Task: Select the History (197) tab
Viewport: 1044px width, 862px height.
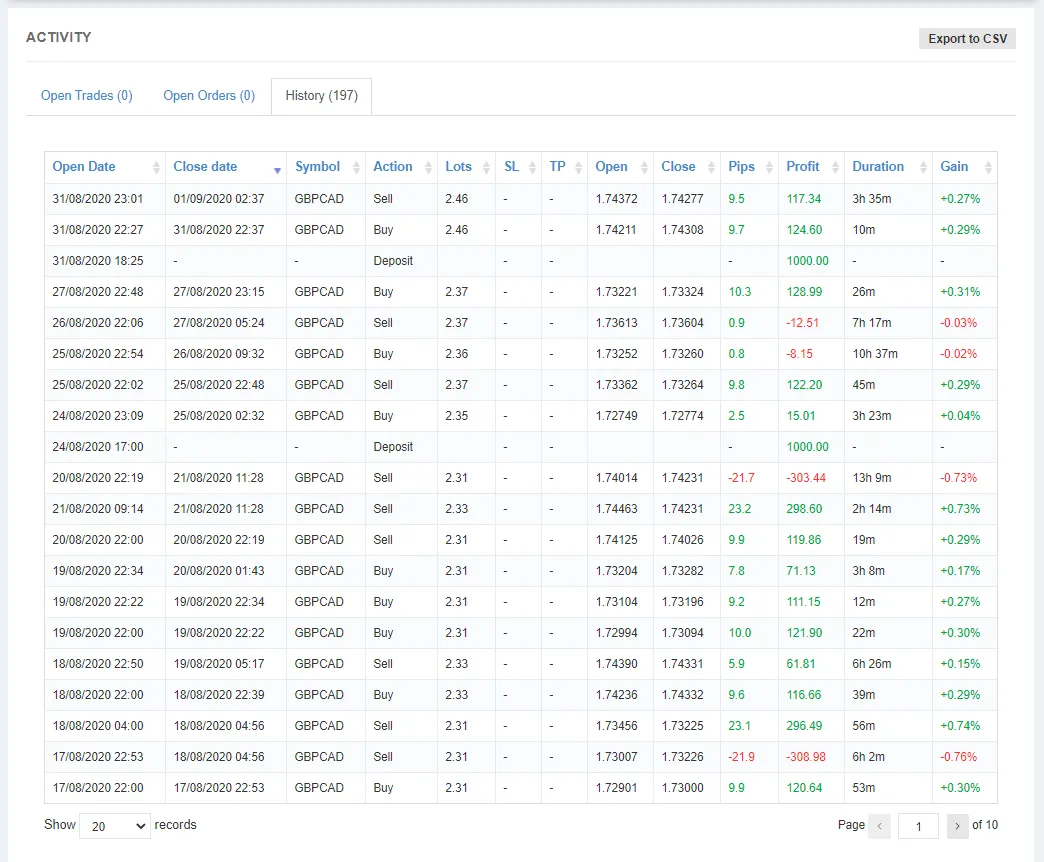Action: click(x=322, y=96)
